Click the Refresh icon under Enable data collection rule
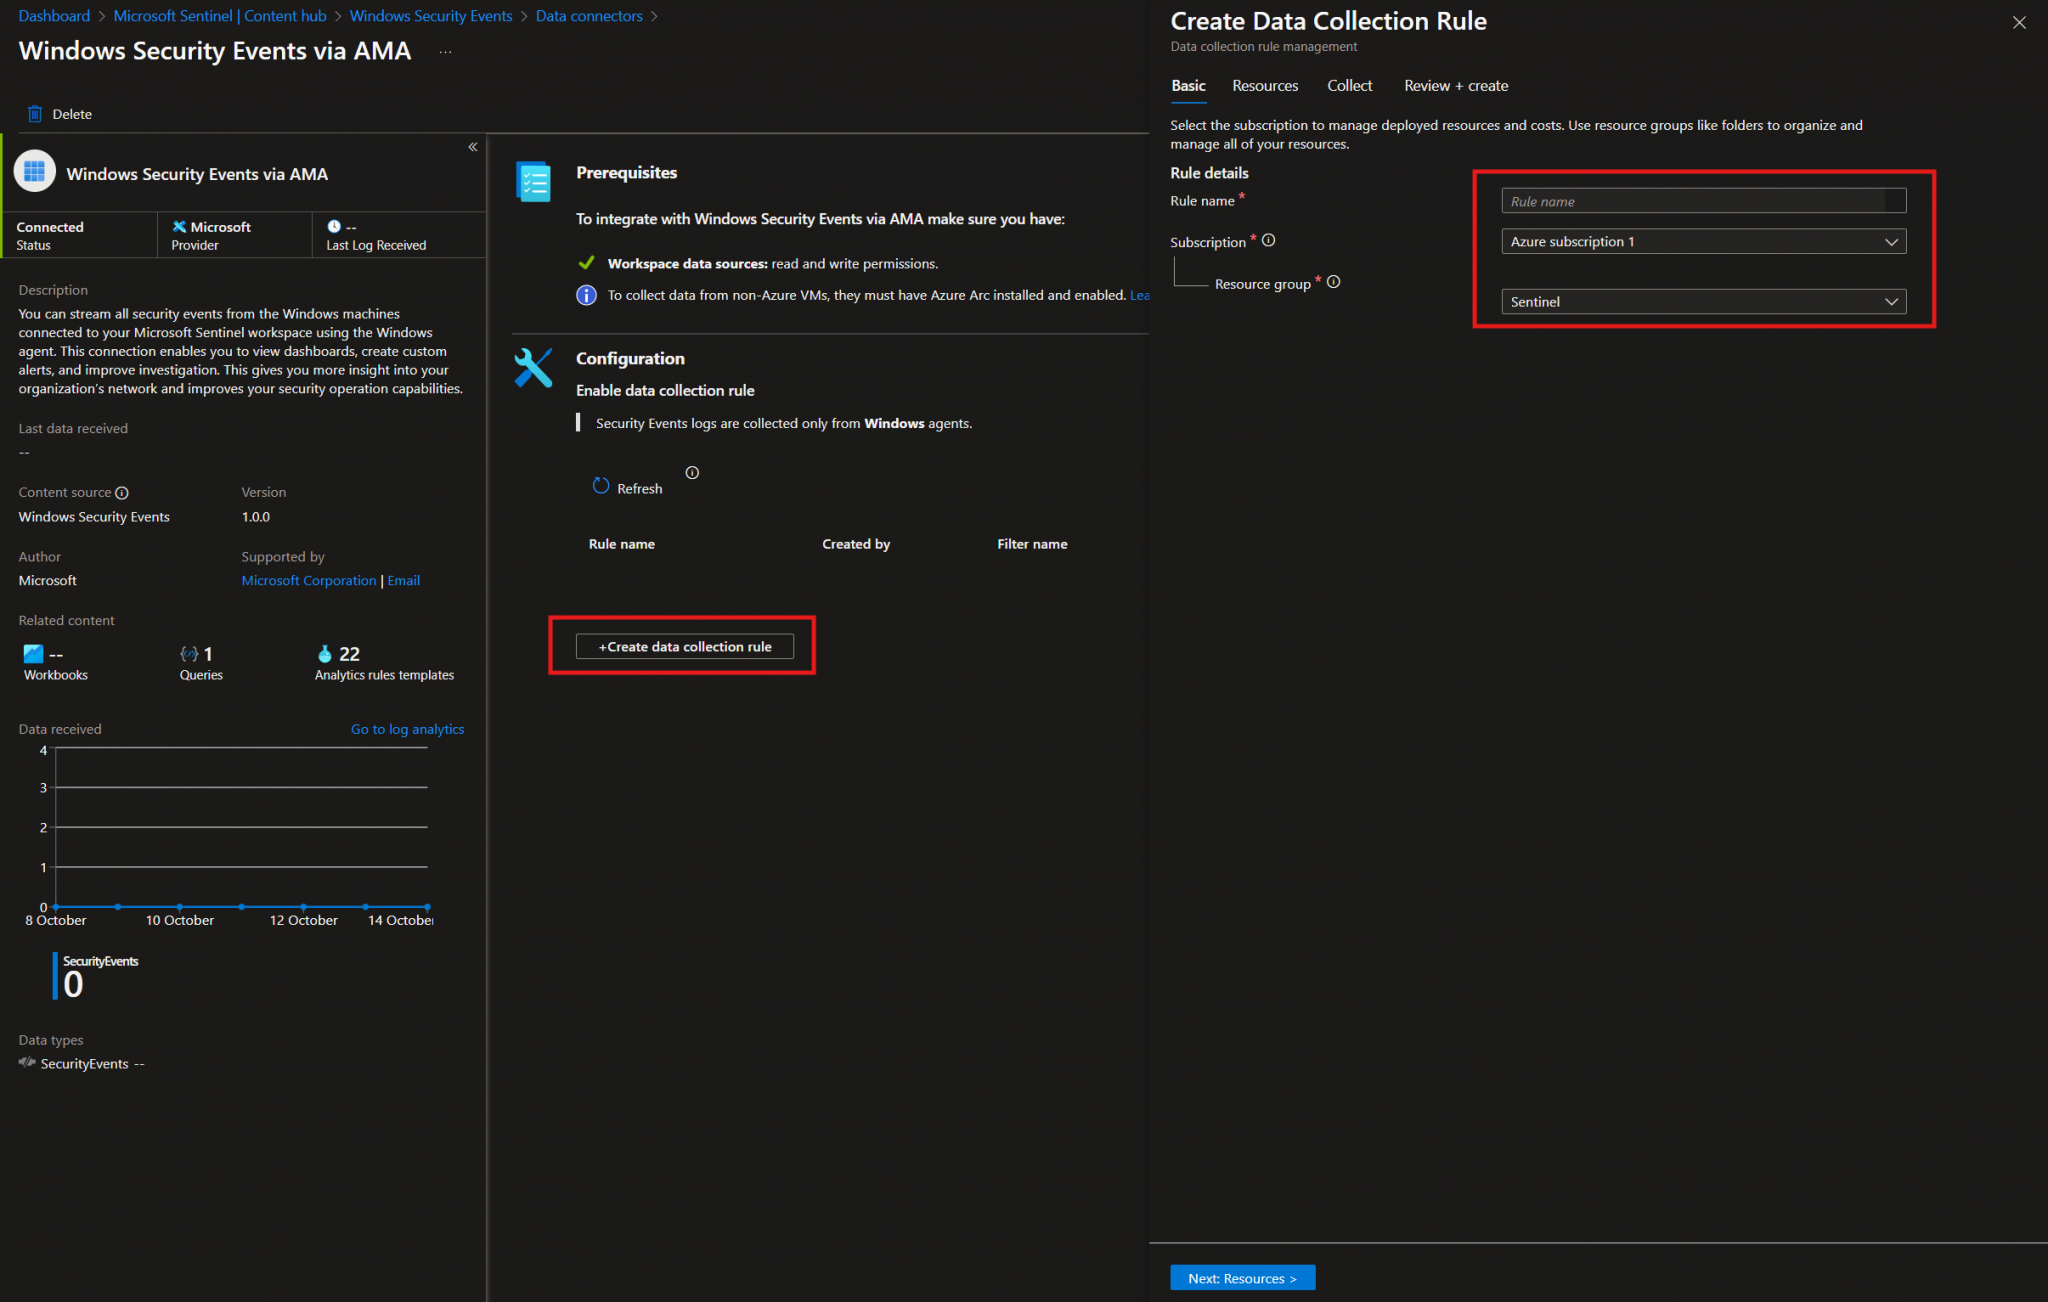 (x=601, y=485)
